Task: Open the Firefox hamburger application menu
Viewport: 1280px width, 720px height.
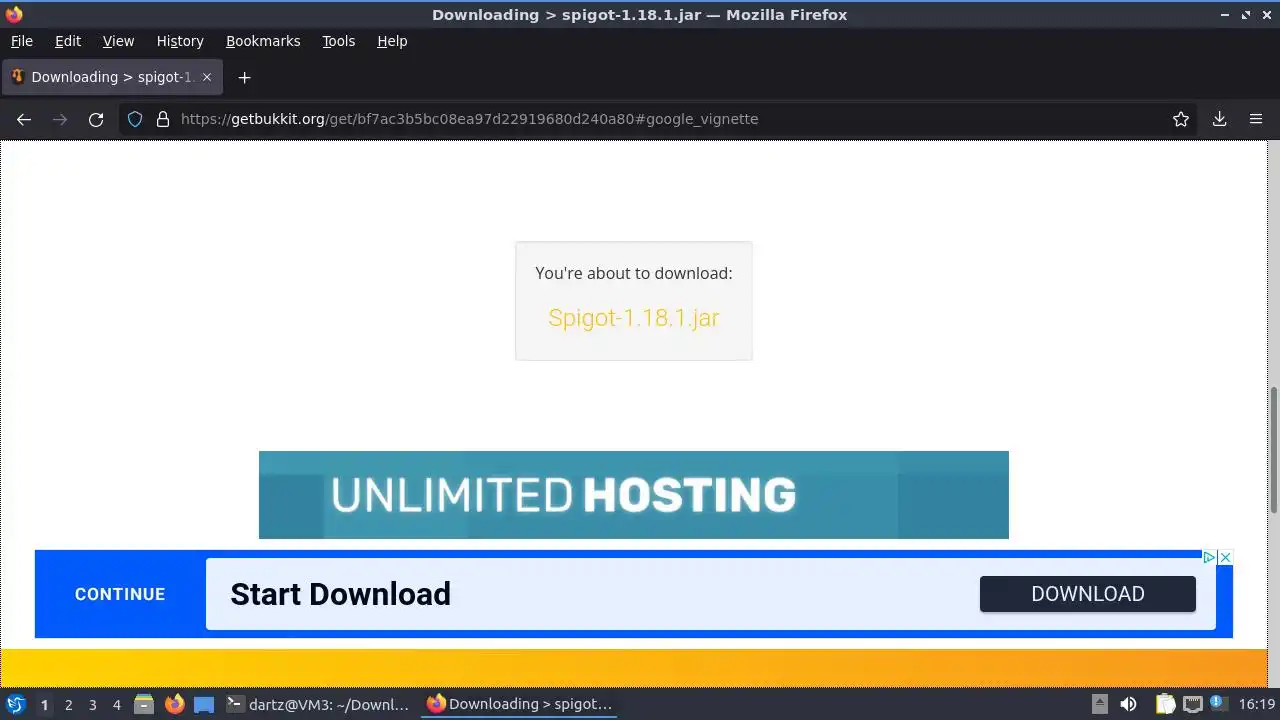Action: click(x=1256, y=119)
